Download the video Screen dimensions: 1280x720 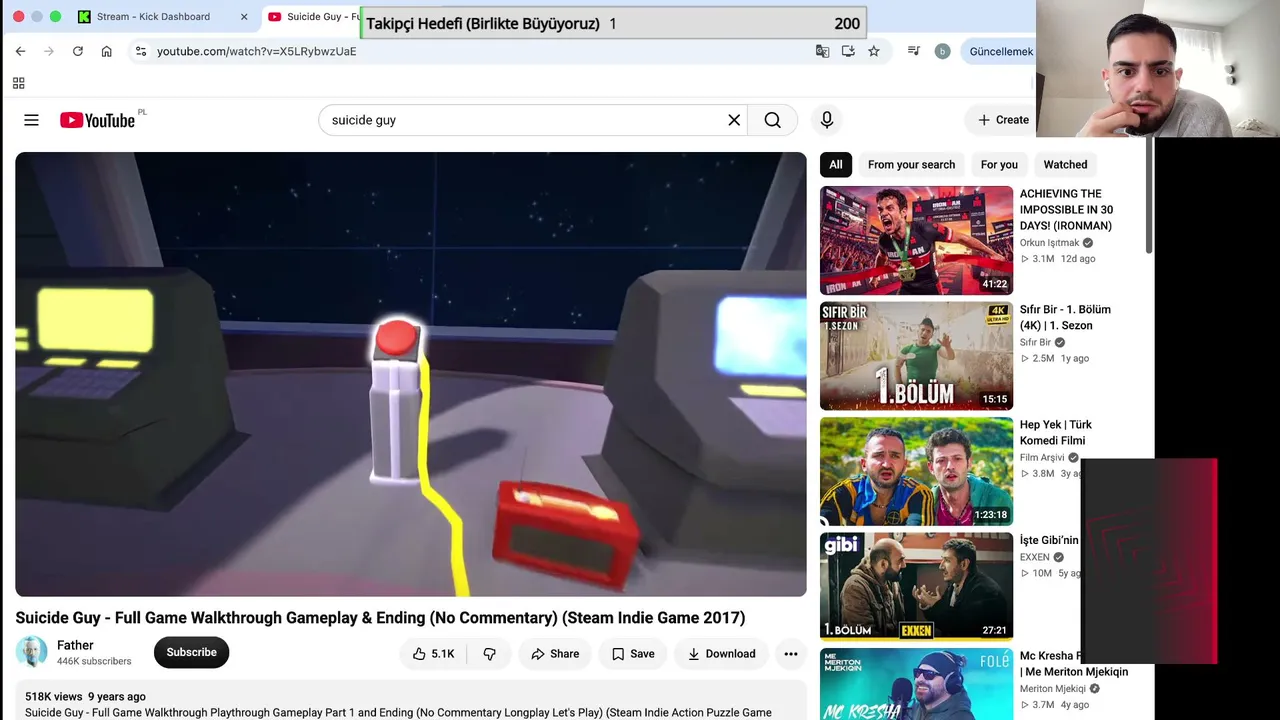click(x=721, y=654)
